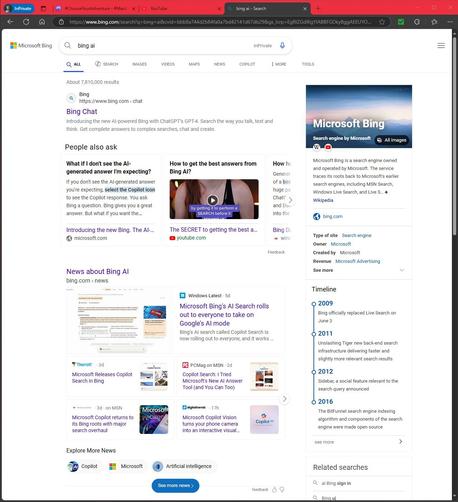Click See more news button

point(175,485)
